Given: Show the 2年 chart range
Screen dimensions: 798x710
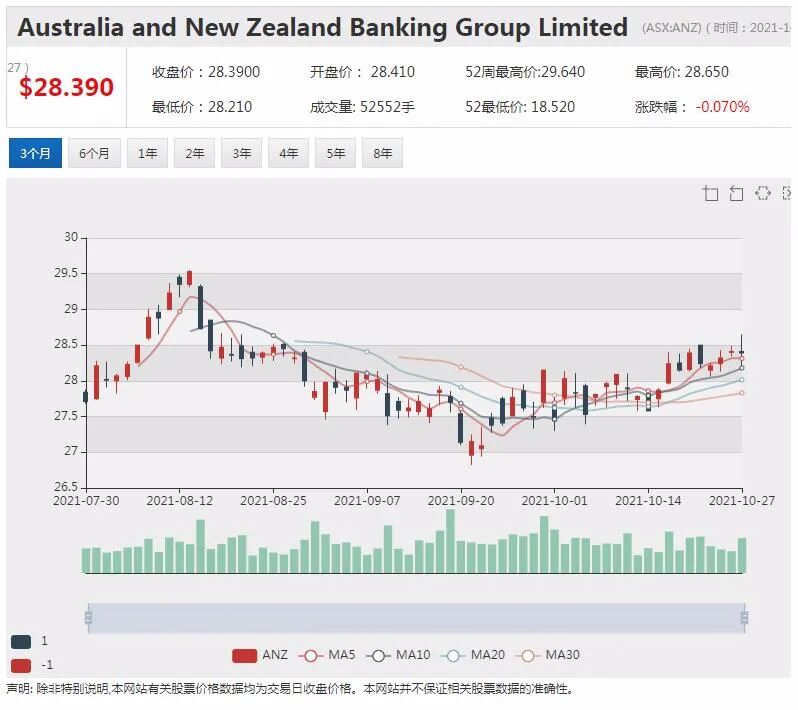Looking at the screenshot, I should pyautogui.click(x=194, y=153).
